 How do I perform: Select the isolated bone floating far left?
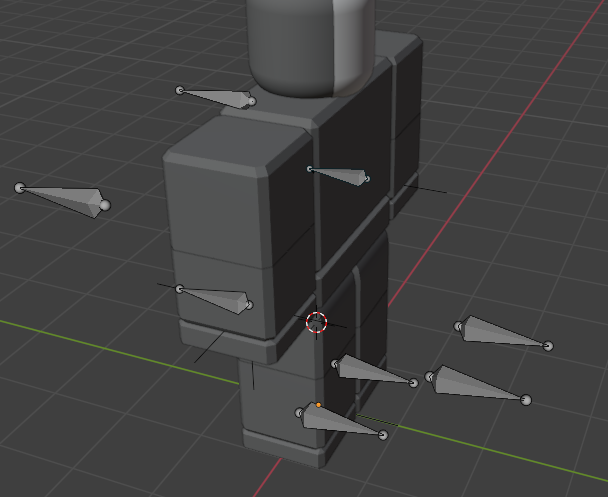pyautogui.click(x=62, y=200)
